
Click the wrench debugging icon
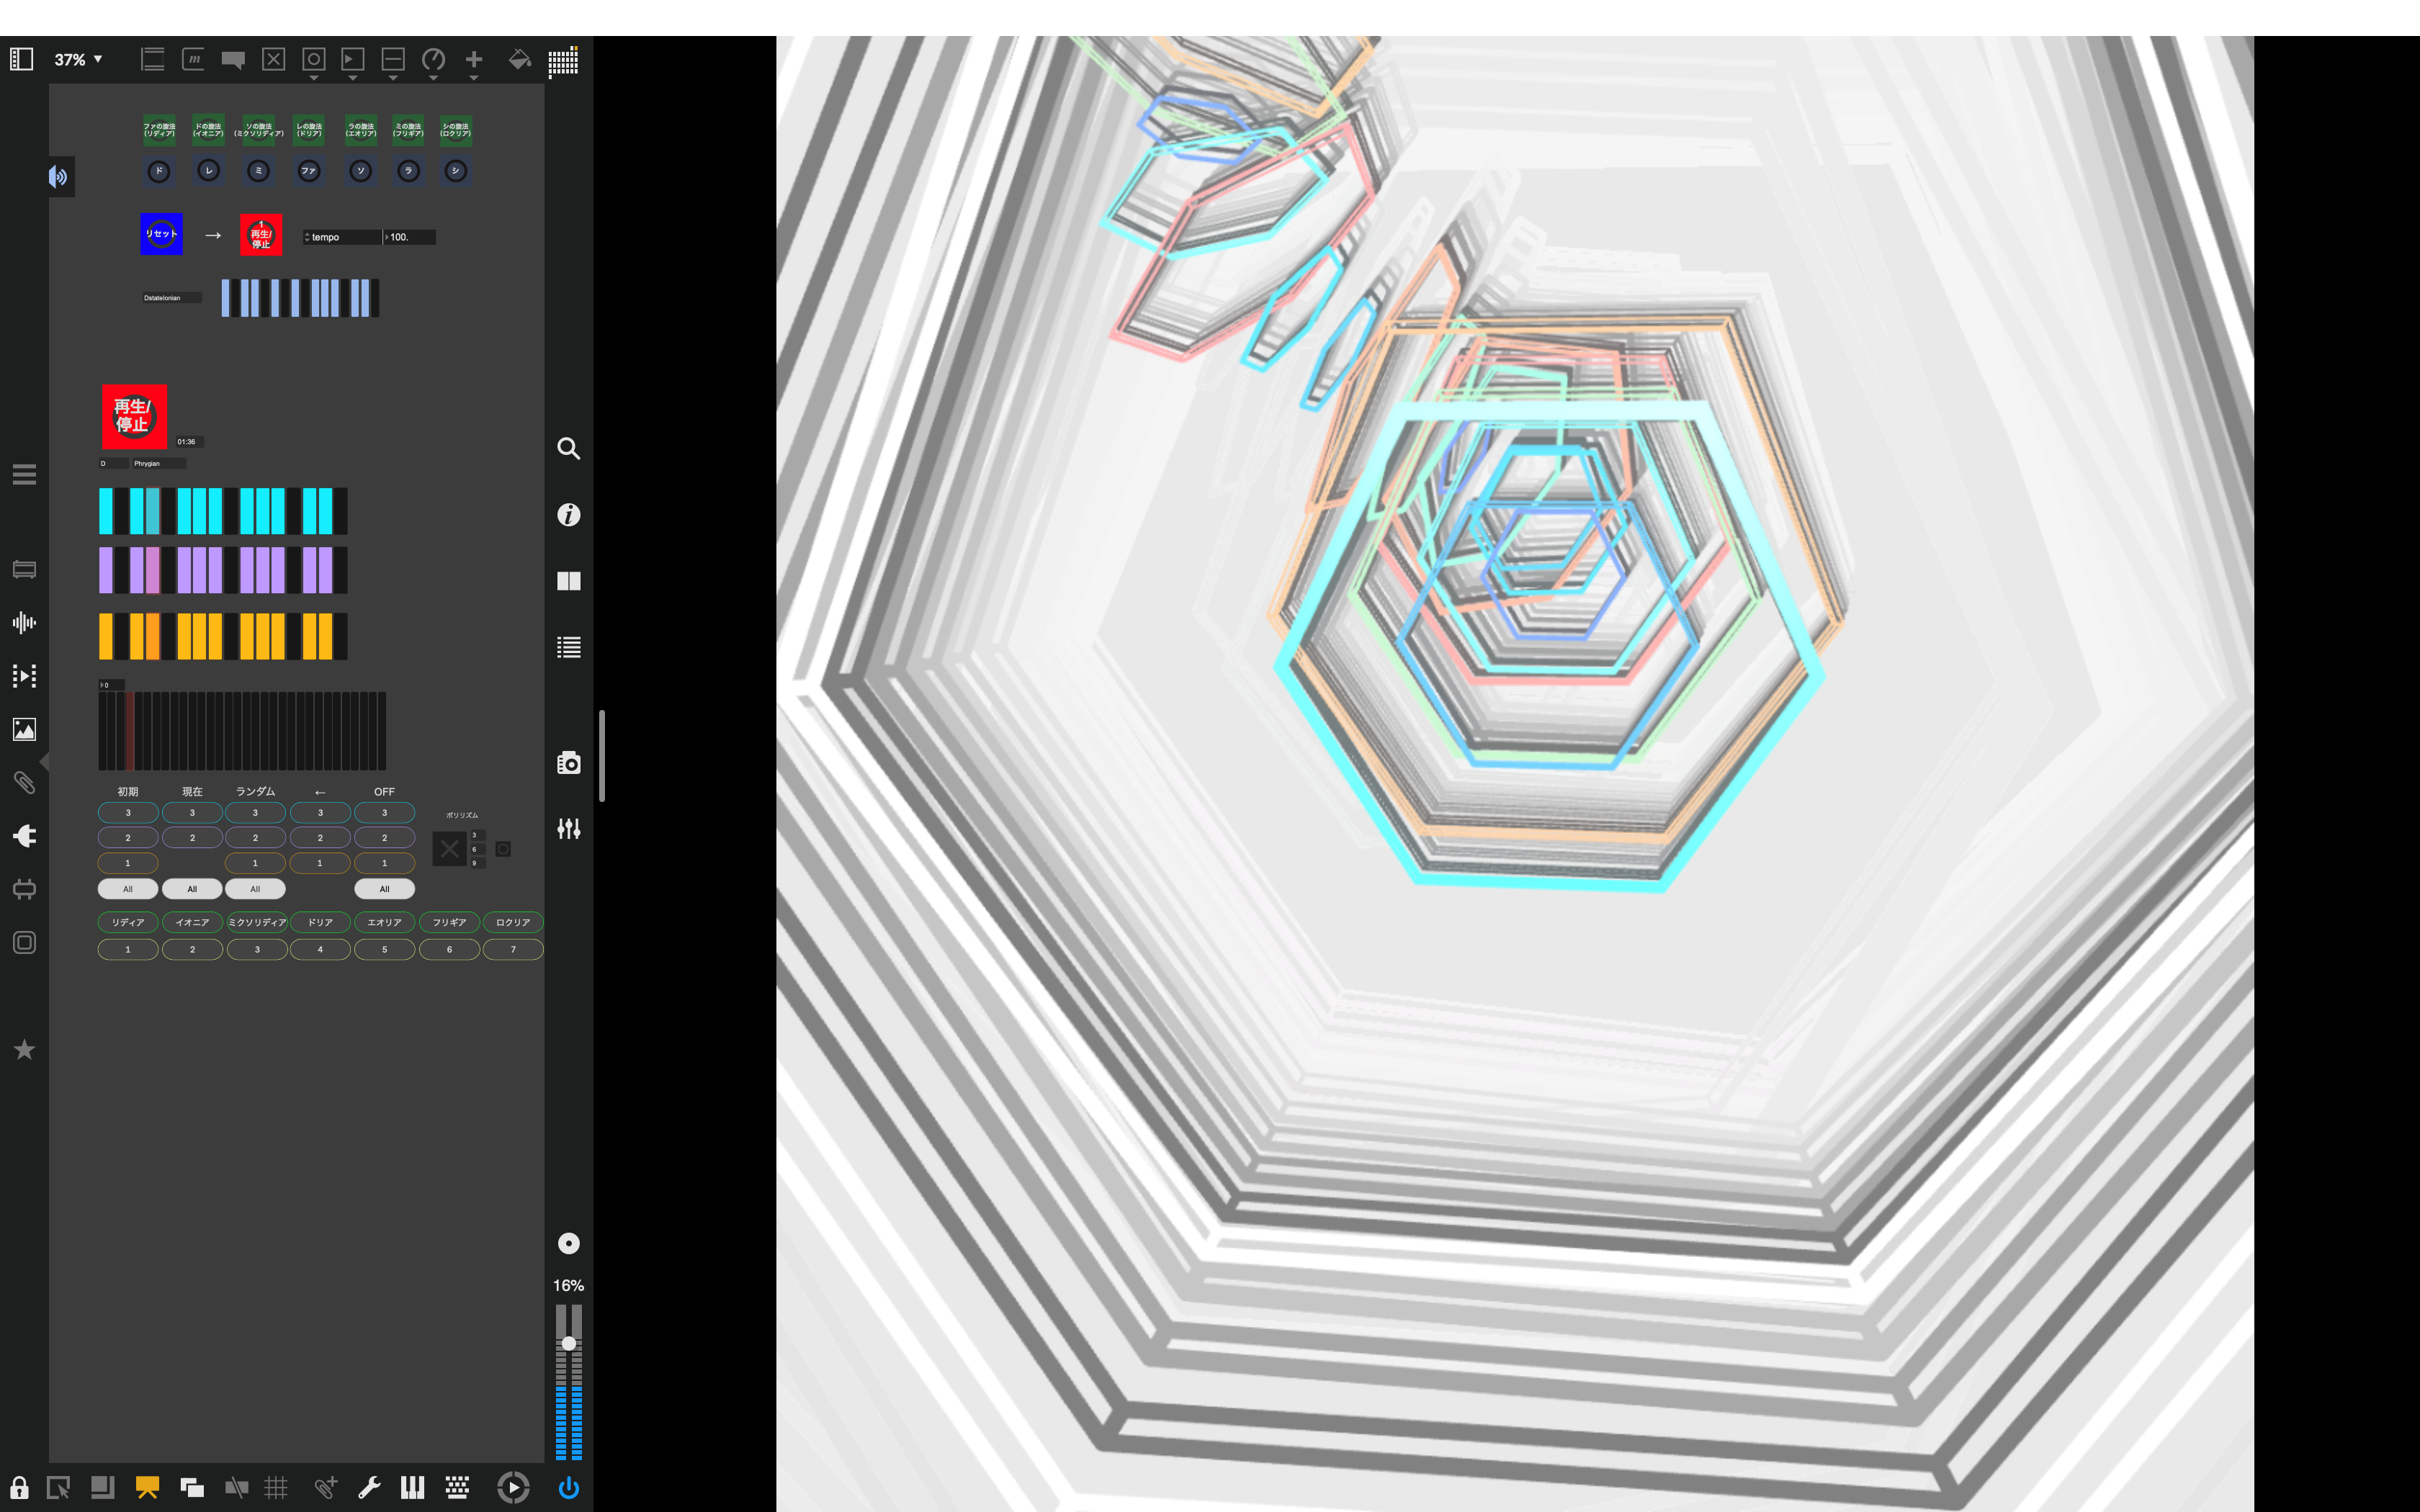(369, 1487)
